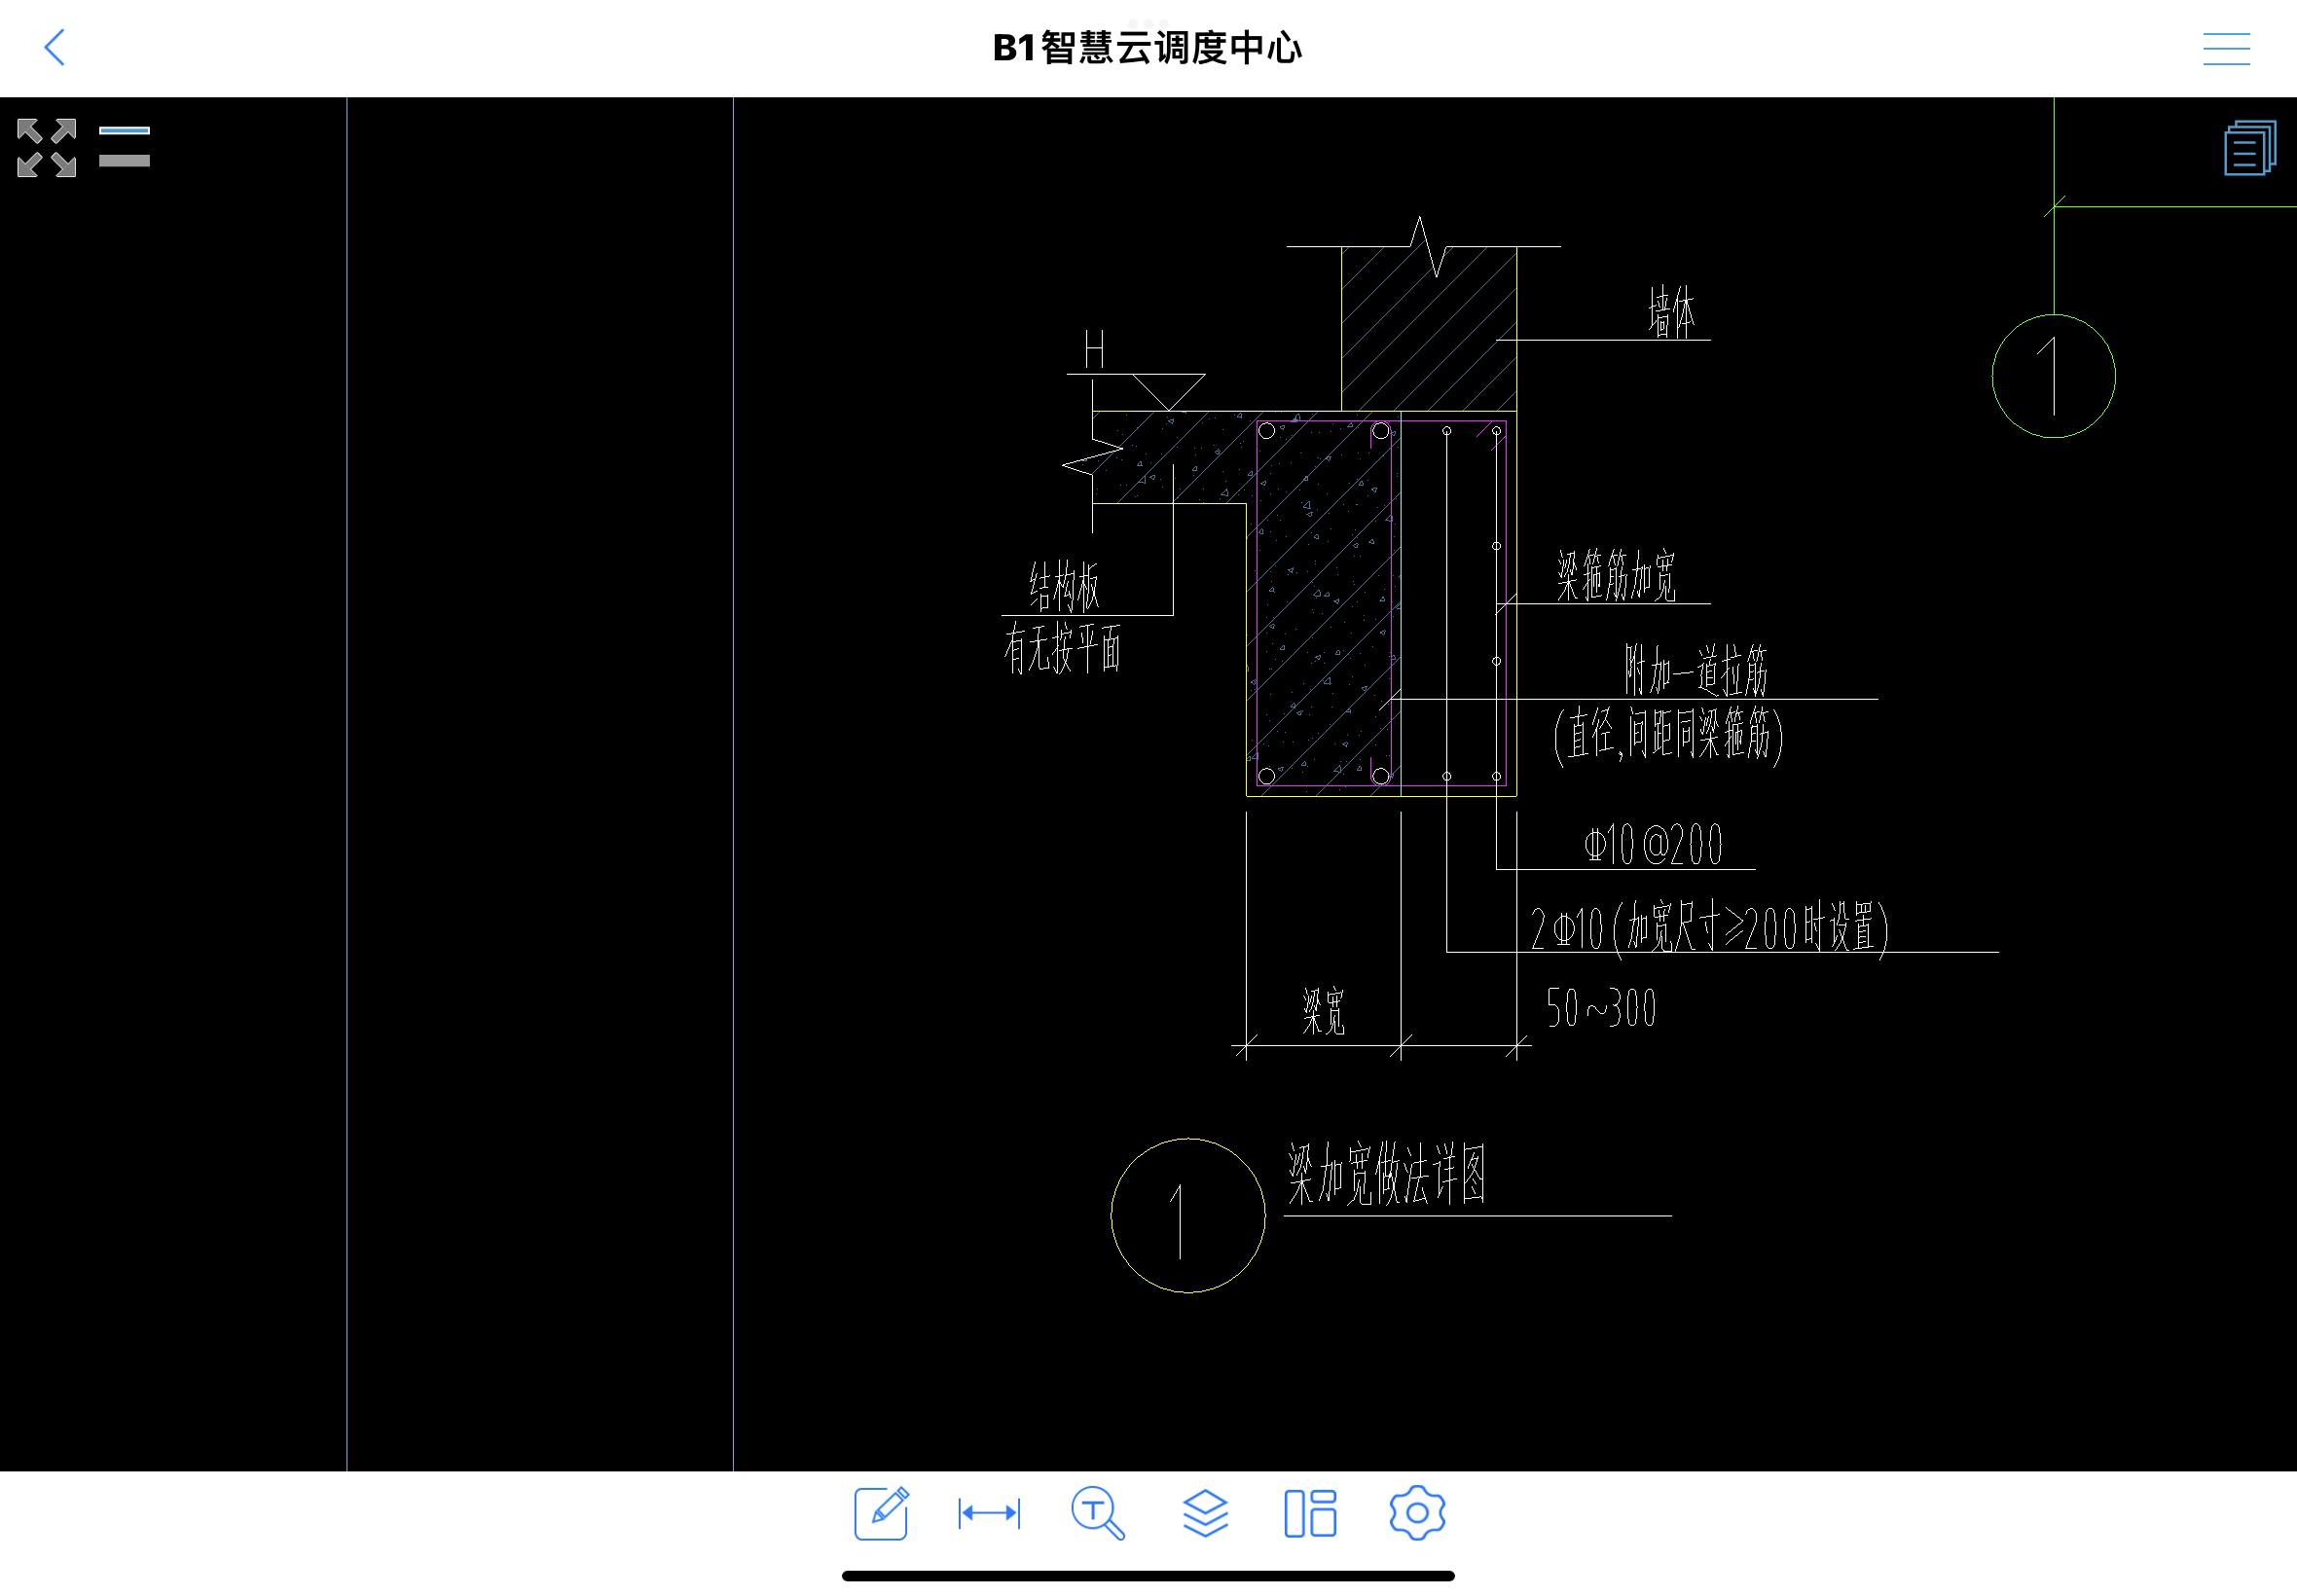Select the distance measure tool
The width and height of the screenshot is (2297, 1596).
tap(989, 1513)
